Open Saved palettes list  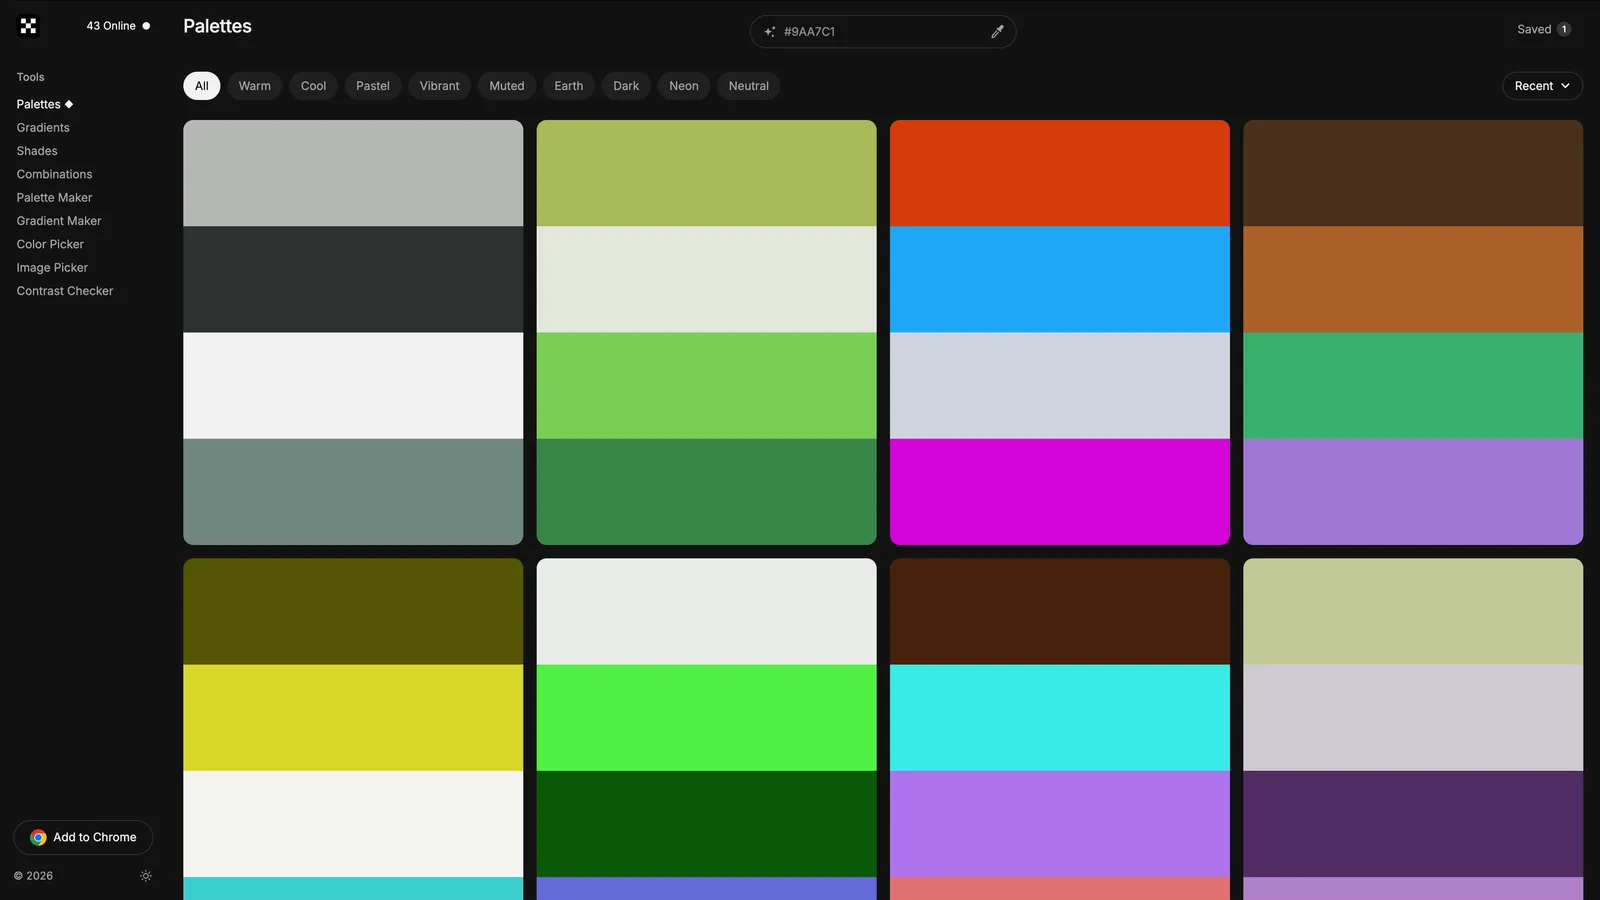(x=1544, y=29)
